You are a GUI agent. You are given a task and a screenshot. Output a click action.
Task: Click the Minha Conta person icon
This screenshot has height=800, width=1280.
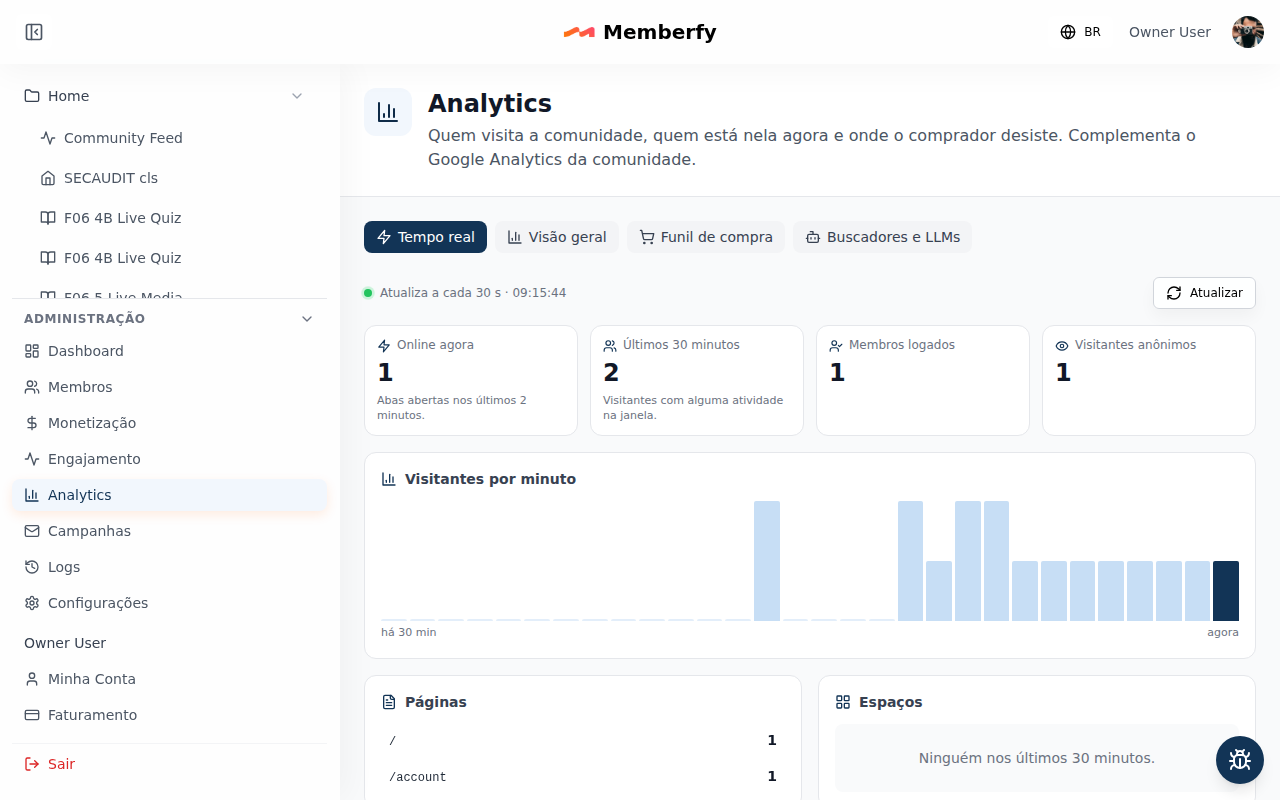[32, 679]
